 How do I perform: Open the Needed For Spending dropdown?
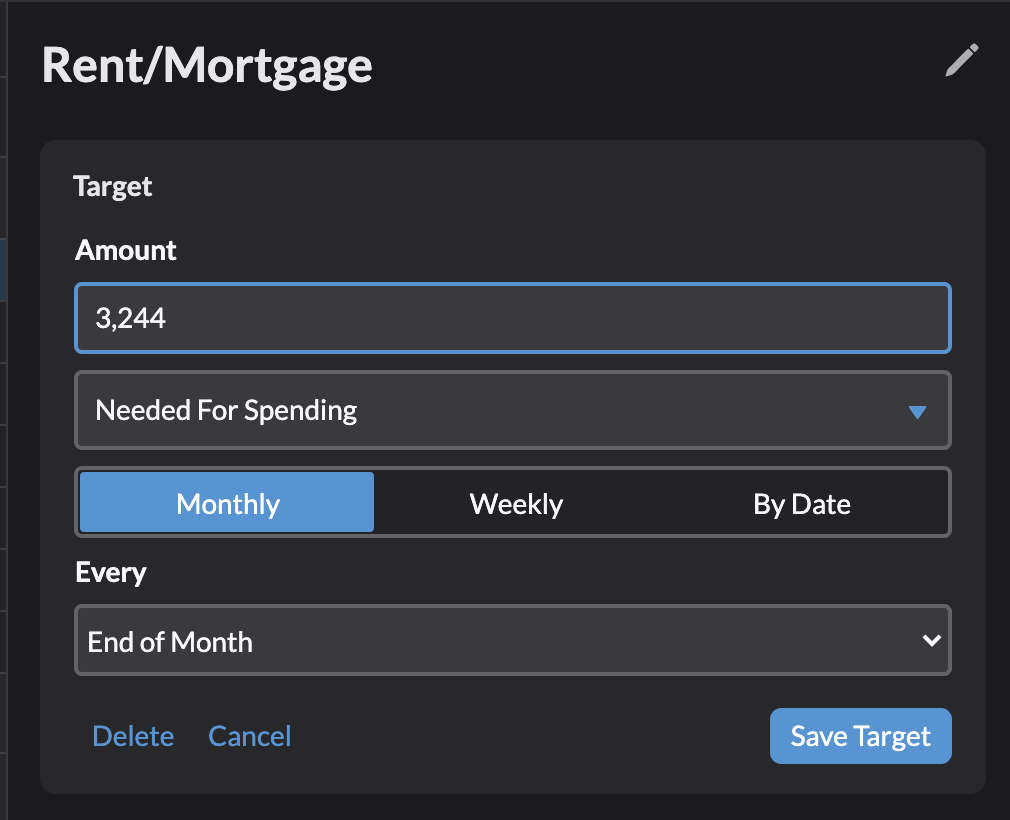513,410
